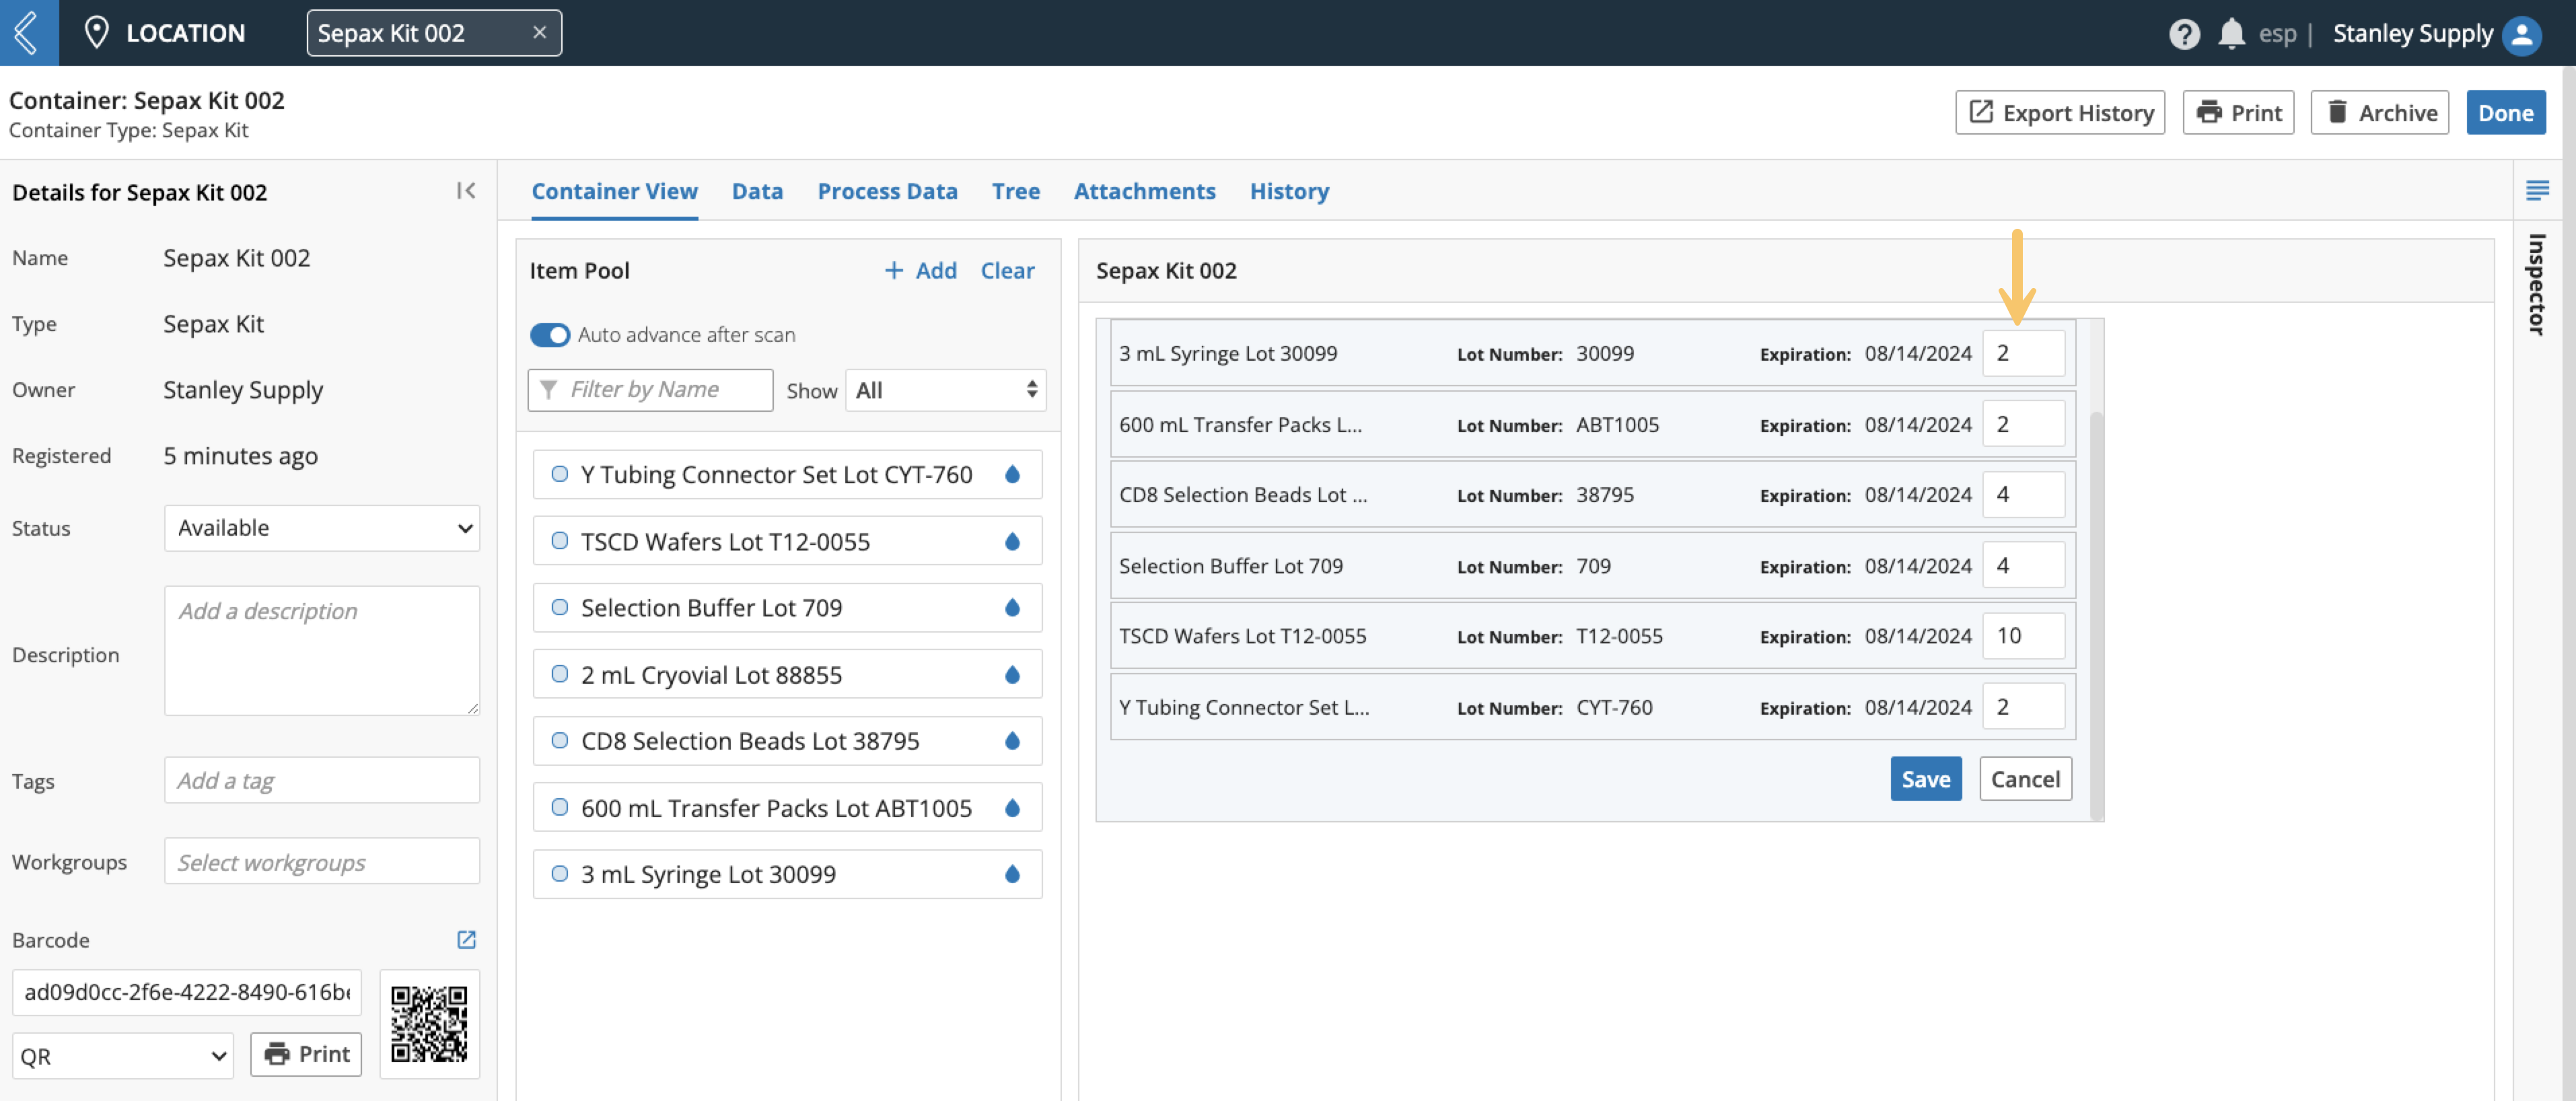Viewport: 2576px width, 1101px height.
Task: Click droplet icon for 3 mL Syringe Lot 30099
Action: click(x=1012, y=874)
